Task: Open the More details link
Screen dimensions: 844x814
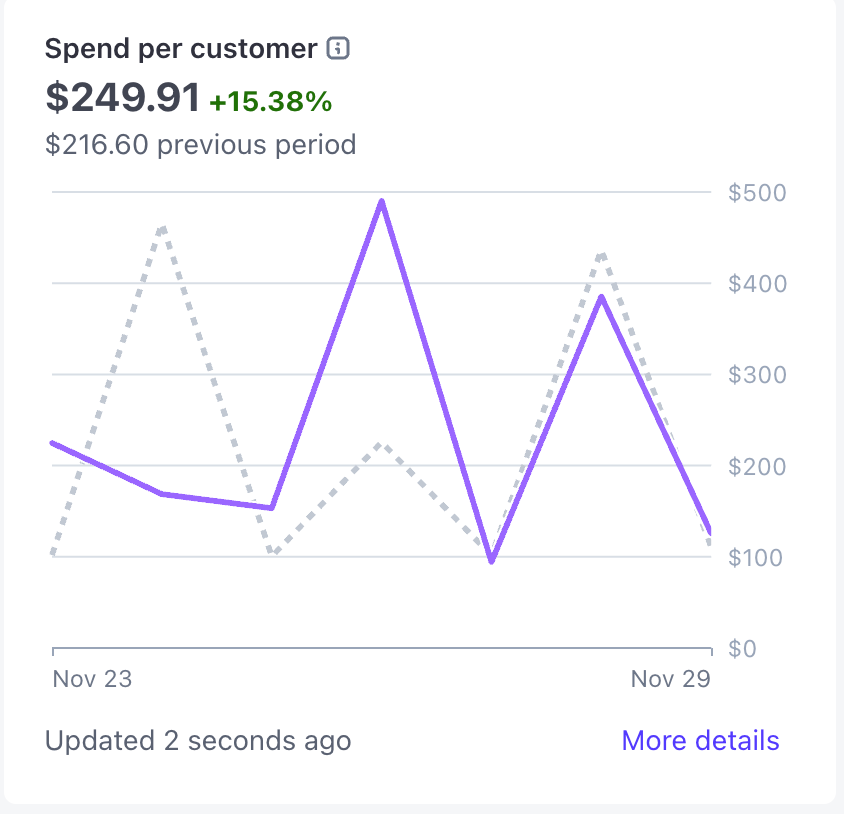Action: click(700, 741)
